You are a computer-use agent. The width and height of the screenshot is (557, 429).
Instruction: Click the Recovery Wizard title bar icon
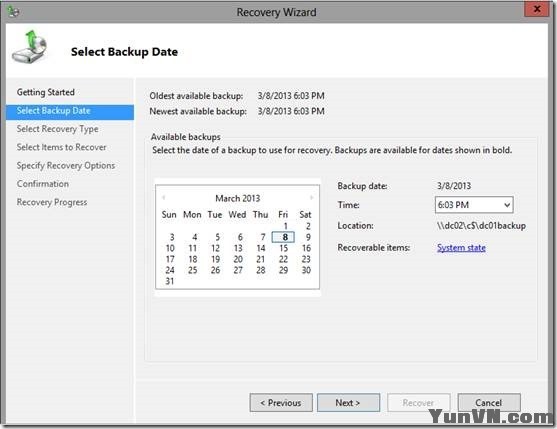[x=13, y=12]
